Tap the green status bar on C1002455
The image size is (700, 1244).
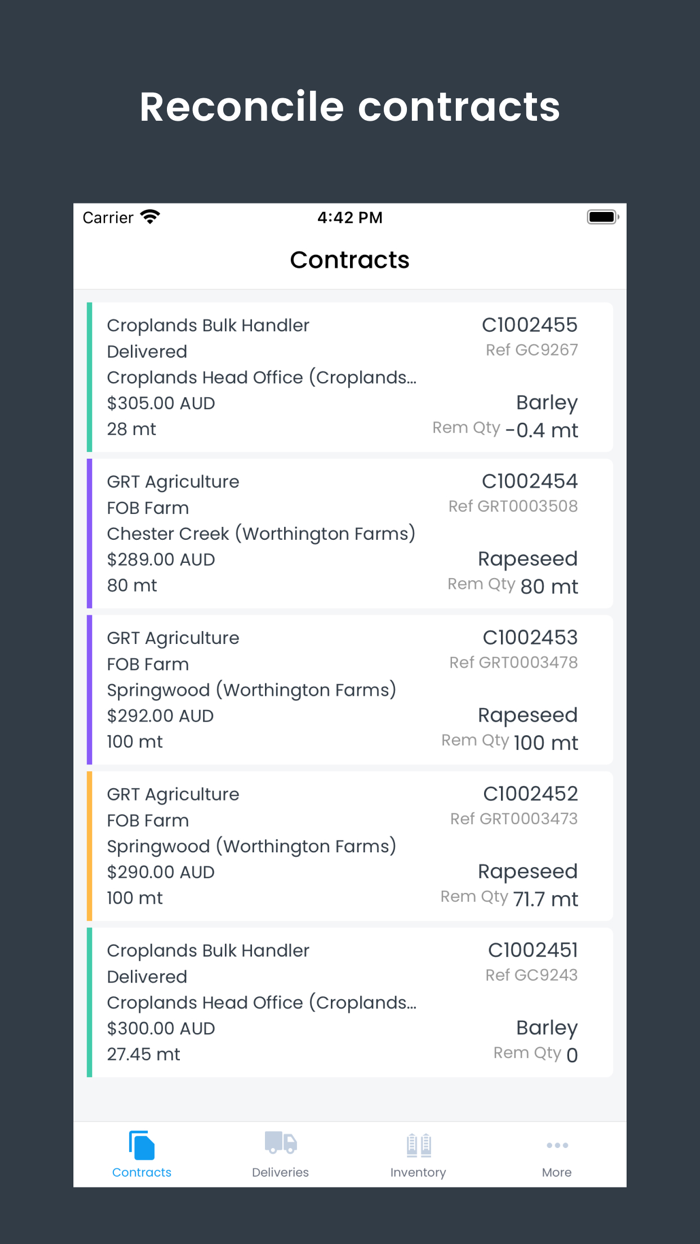[90, 377]
